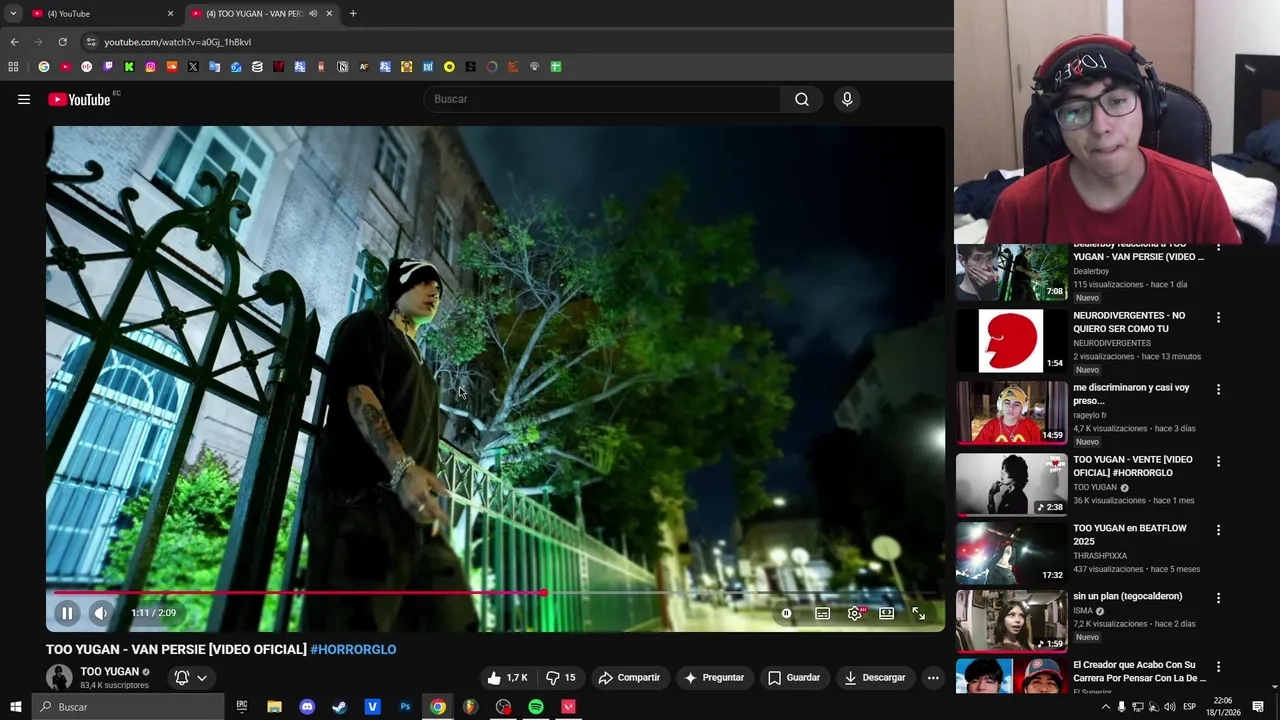Screen dimensions: 1280x720
Task: Seek on the red video progress bar
Action: tap(495, 593)
